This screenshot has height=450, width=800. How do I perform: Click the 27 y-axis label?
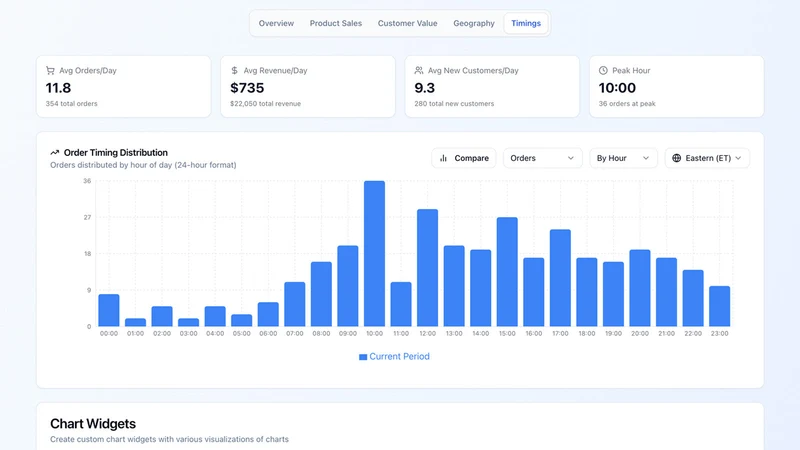pos(87,217)
